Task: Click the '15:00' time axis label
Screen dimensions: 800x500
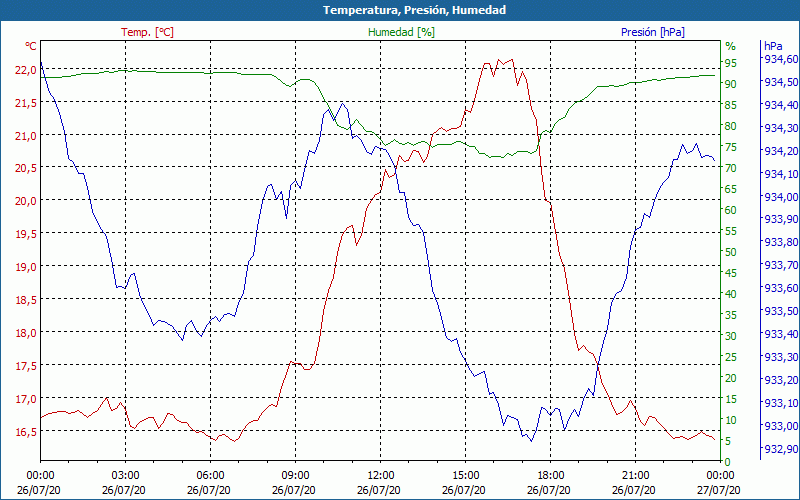Action: pyautogui.click(x=465, y=476)
